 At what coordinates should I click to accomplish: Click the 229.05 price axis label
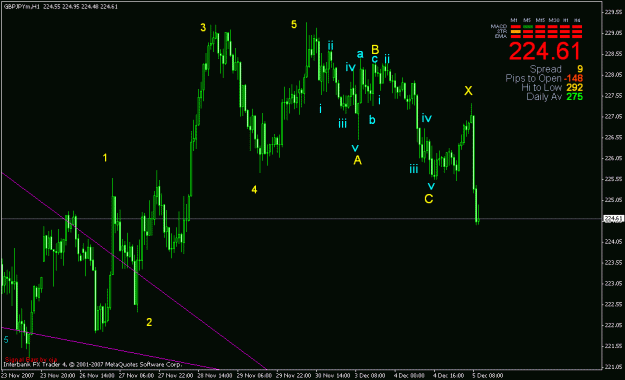(x=613, y=33)
